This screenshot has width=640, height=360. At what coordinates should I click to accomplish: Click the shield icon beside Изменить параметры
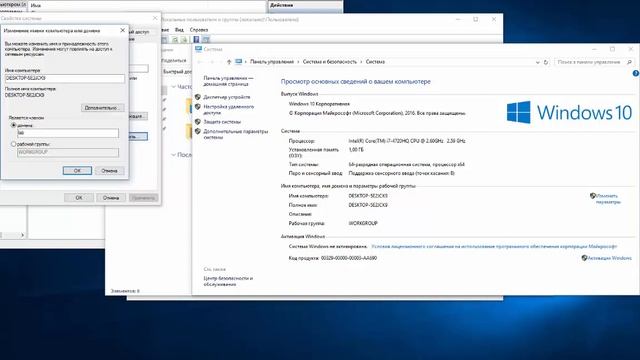[x=593, y=196]
